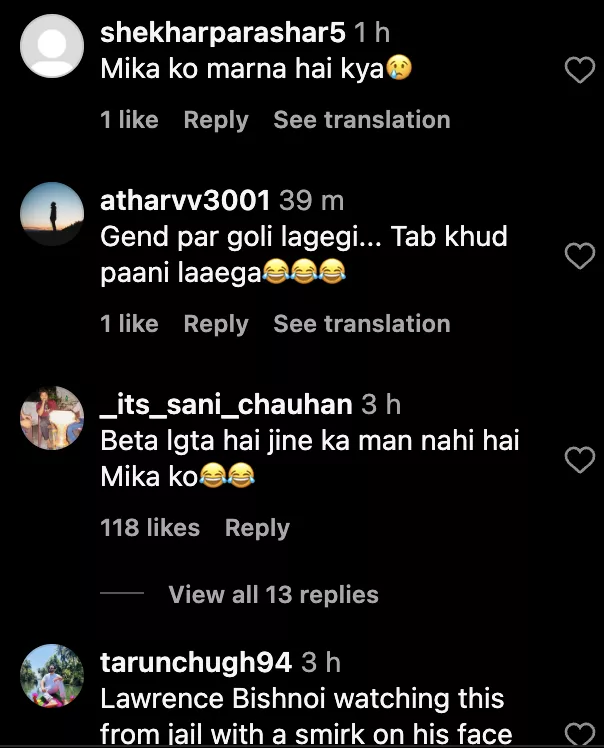Image resolution: width=604 pixels, height=748 pixels.
Task: Open shekharparashar5 username link
Action: point(223,33)
